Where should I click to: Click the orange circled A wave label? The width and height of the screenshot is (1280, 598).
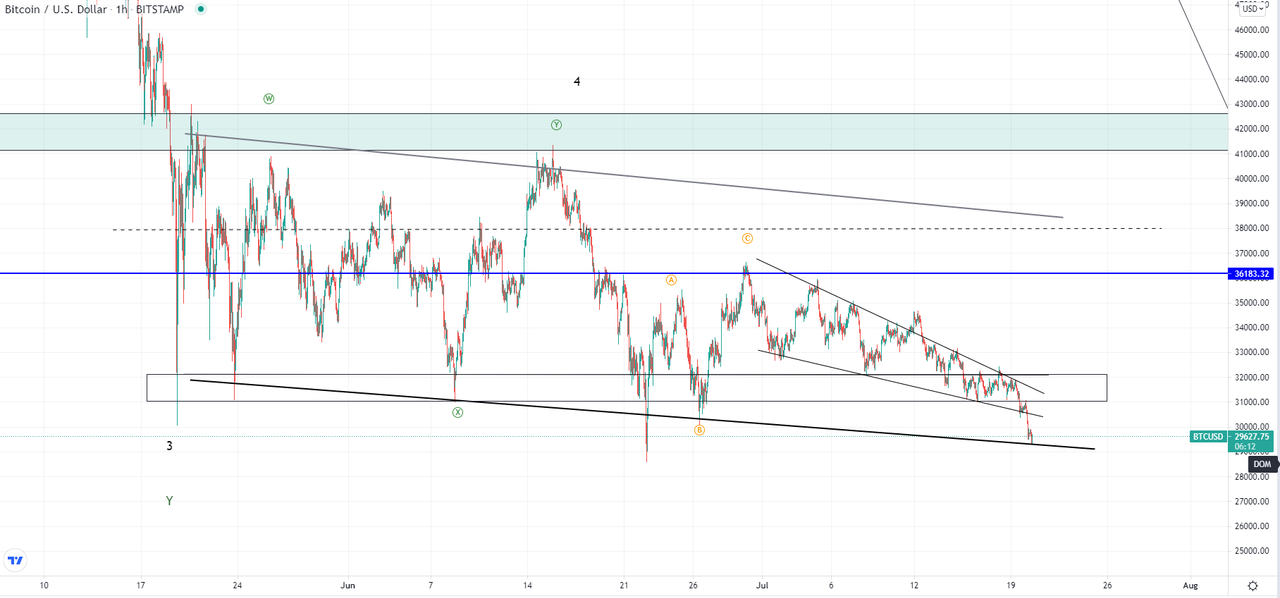coord(671,280)
